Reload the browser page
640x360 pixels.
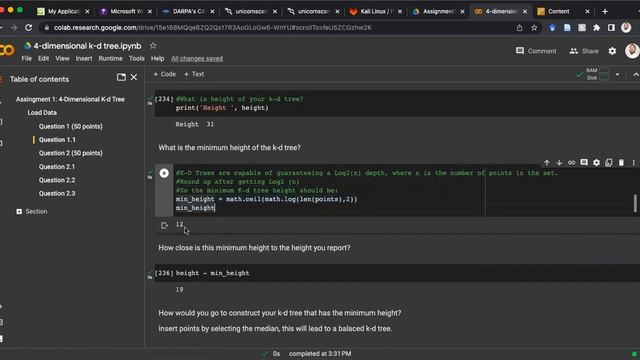pyautogui.click(x=28, y=27)
